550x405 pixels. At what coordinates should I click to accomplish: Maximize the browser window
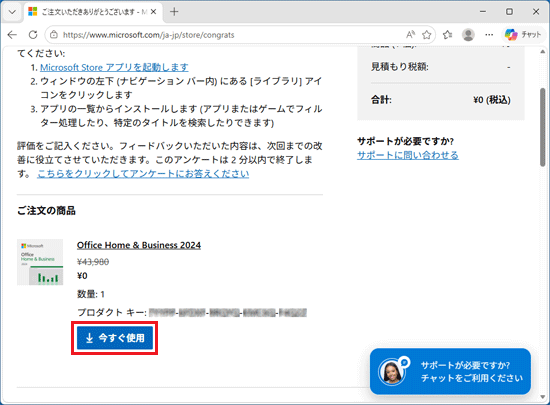[509, 12]
